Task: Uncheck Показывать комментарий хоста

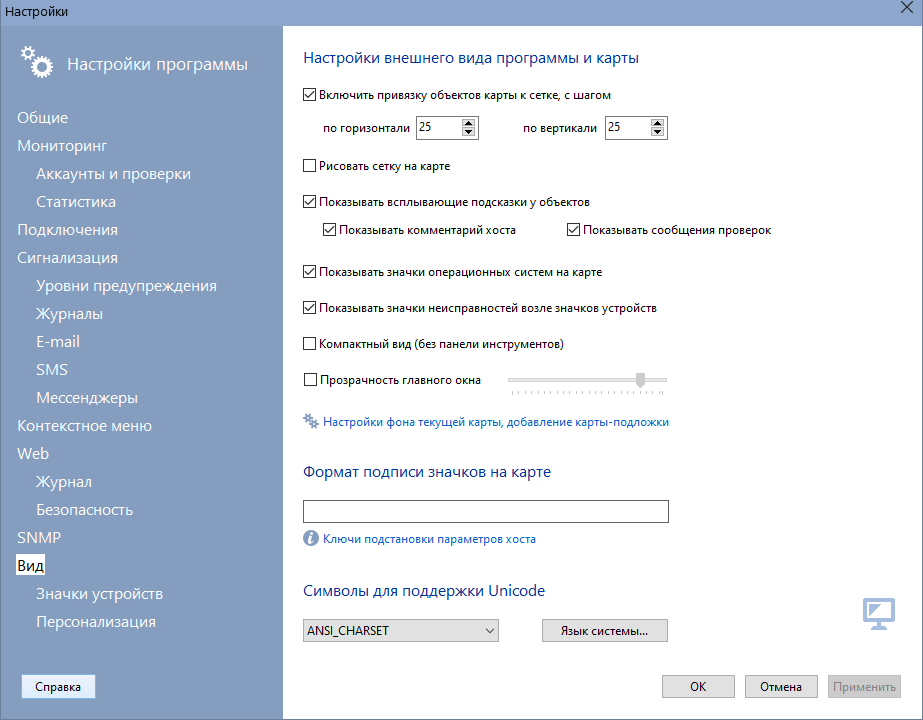Action: (330, 230)
